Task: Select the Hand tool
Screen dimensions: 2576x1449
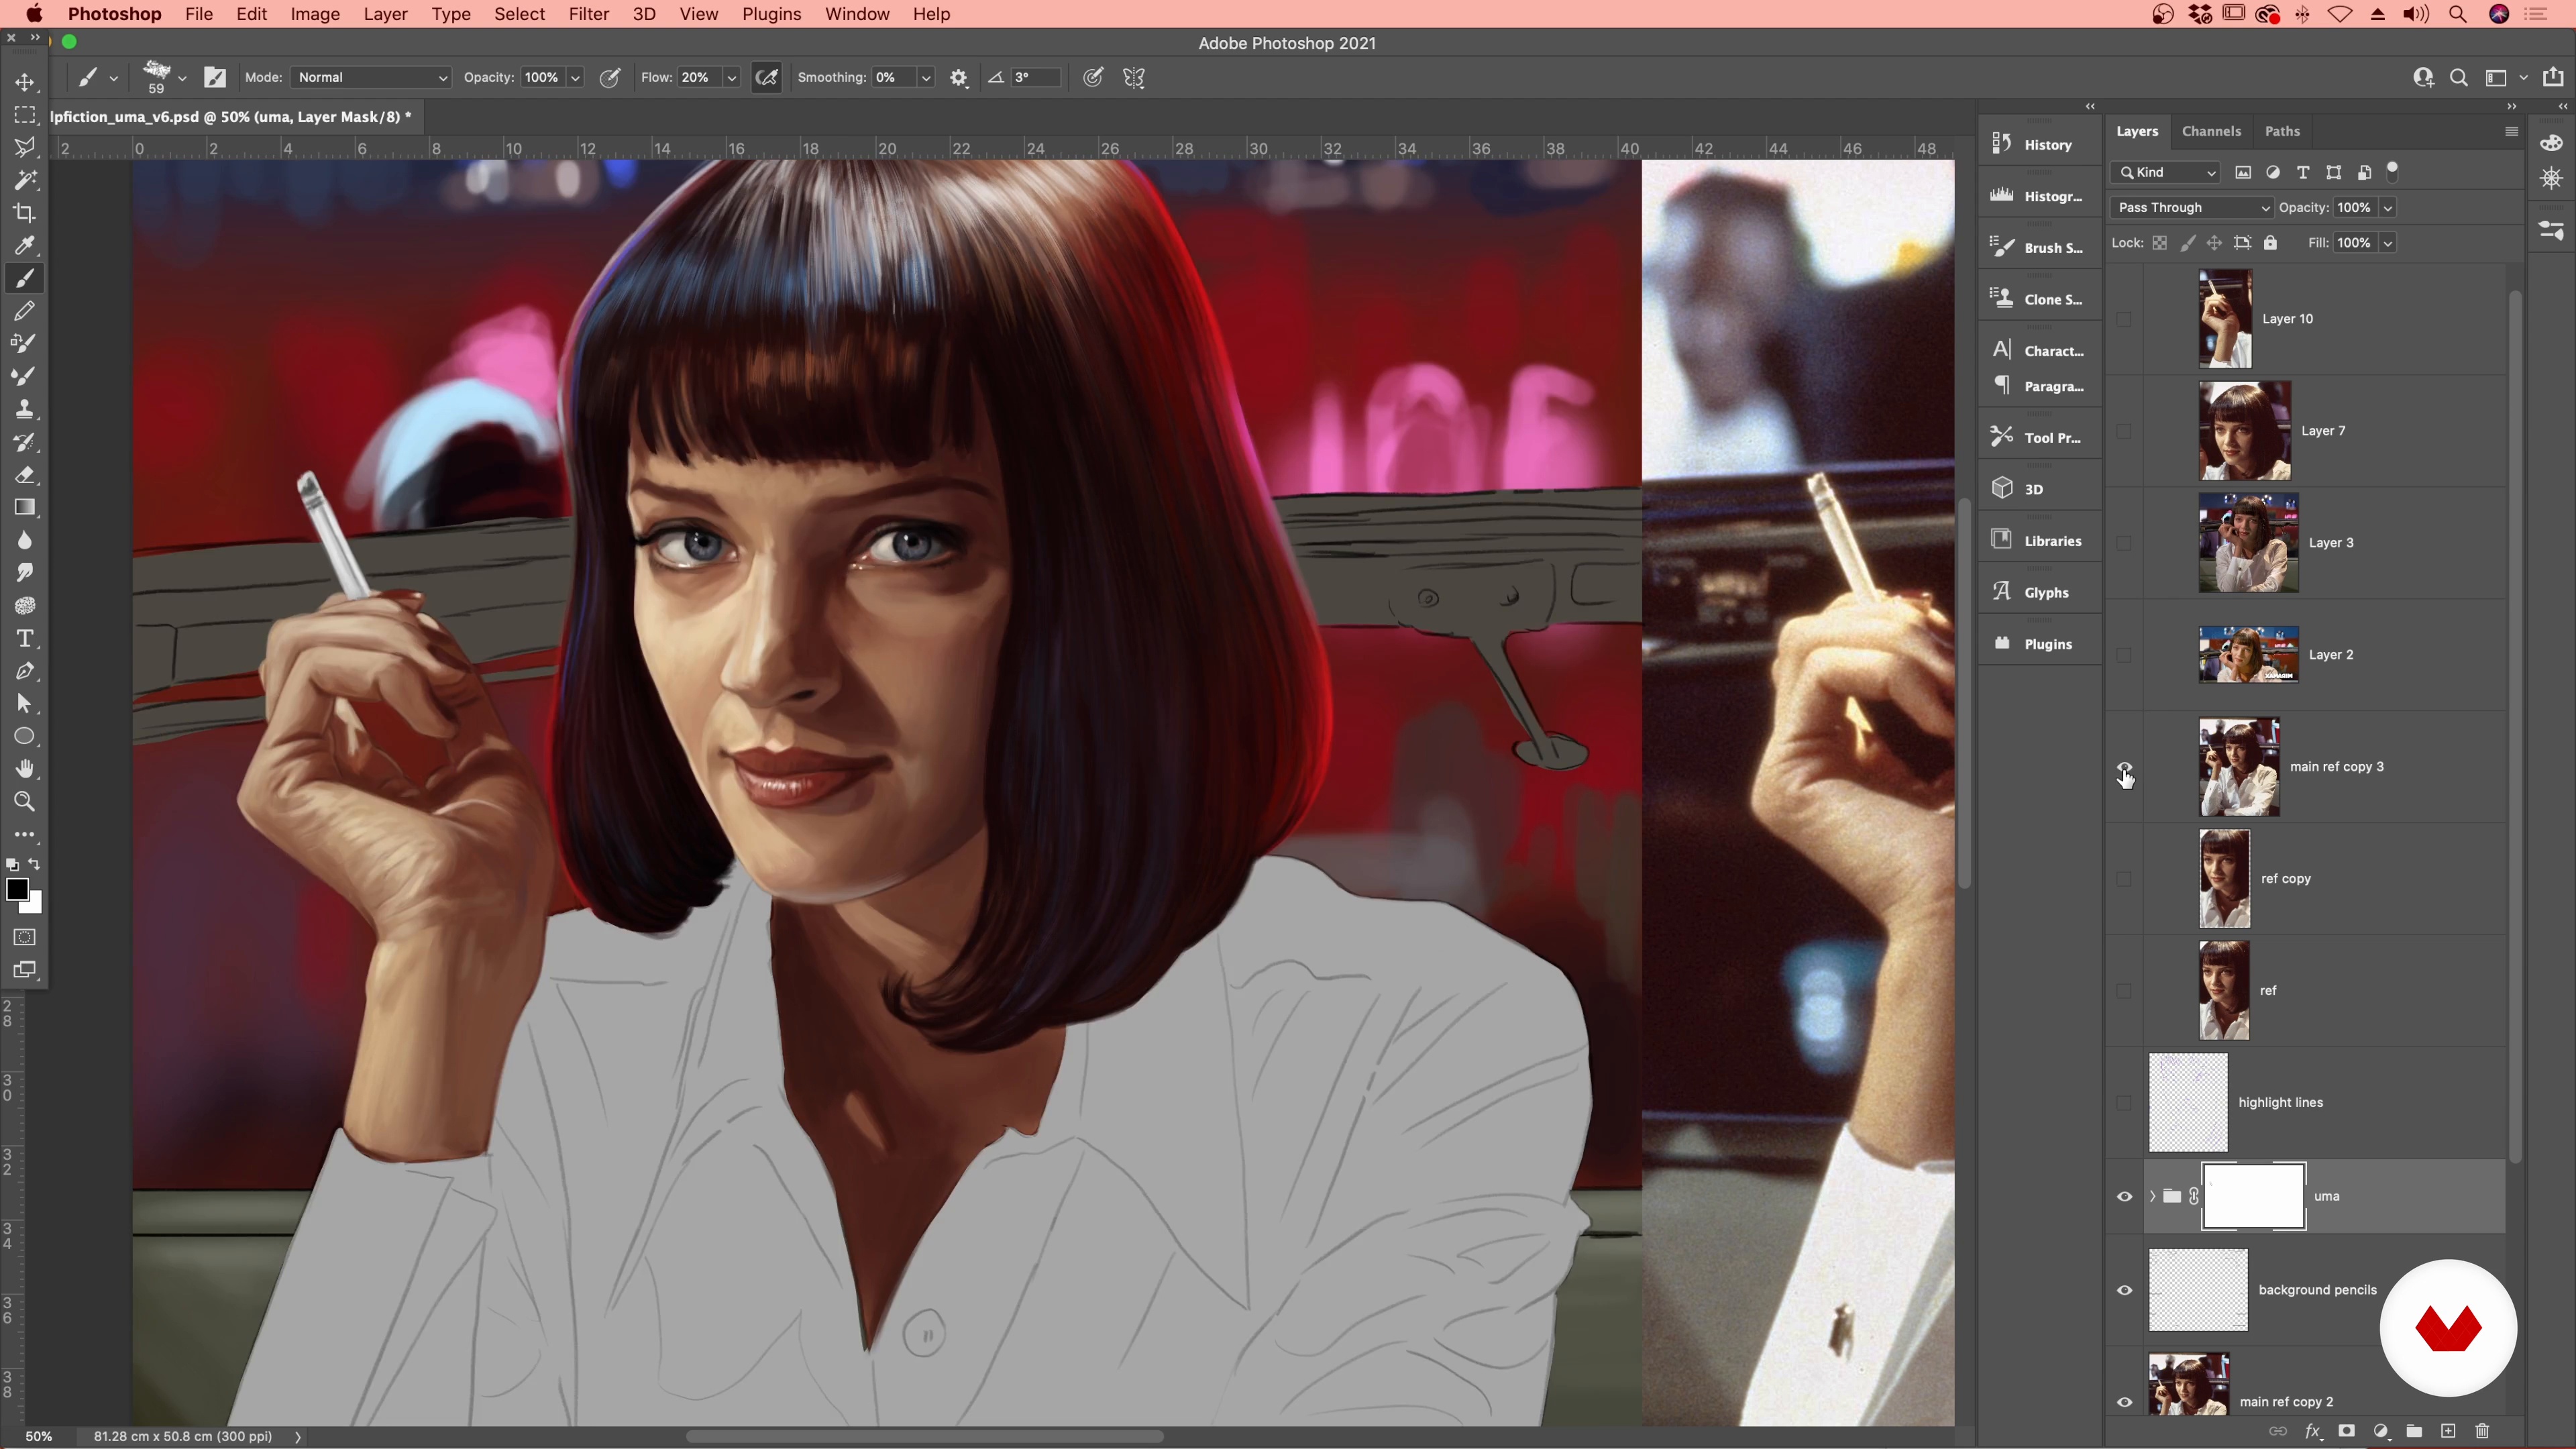Action: point(25,769)
